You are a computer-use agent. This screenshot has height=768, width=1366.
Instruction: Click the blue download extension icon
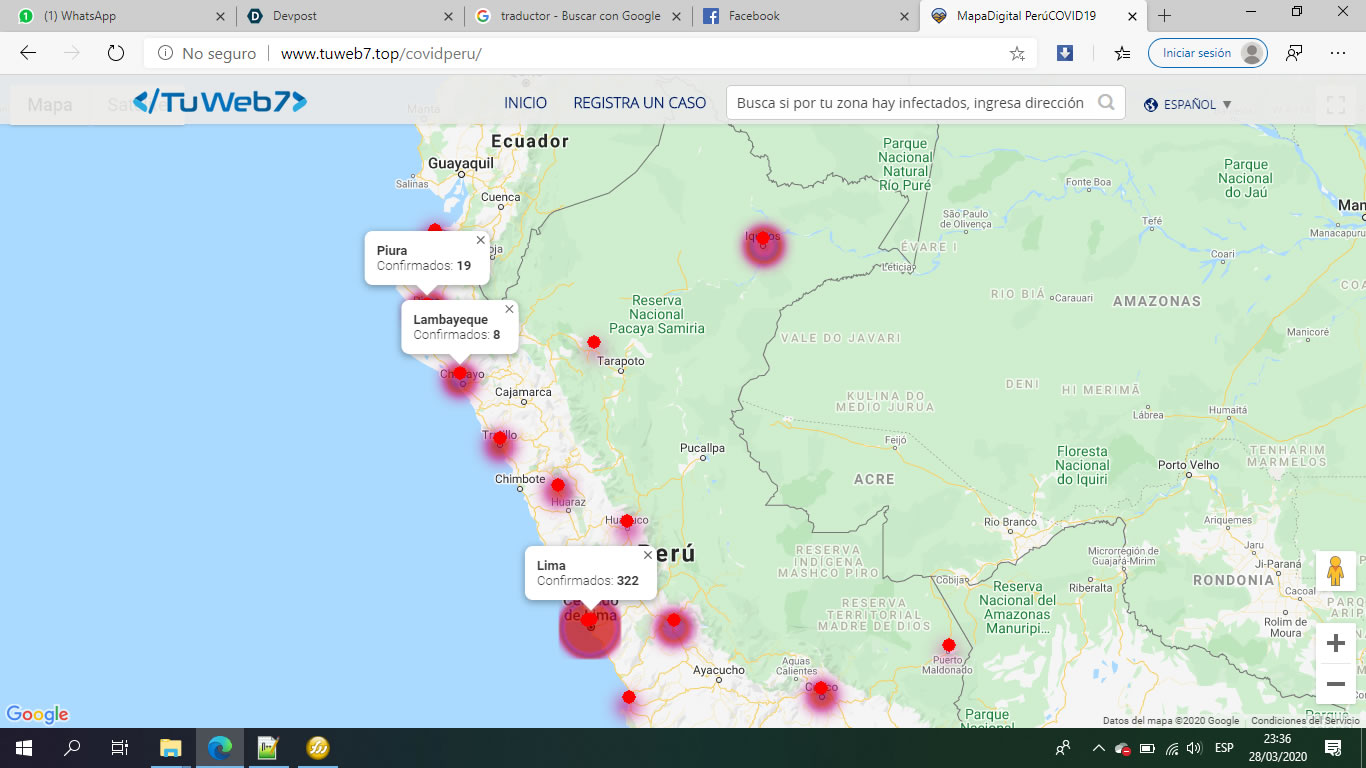tap(1065, 53)
